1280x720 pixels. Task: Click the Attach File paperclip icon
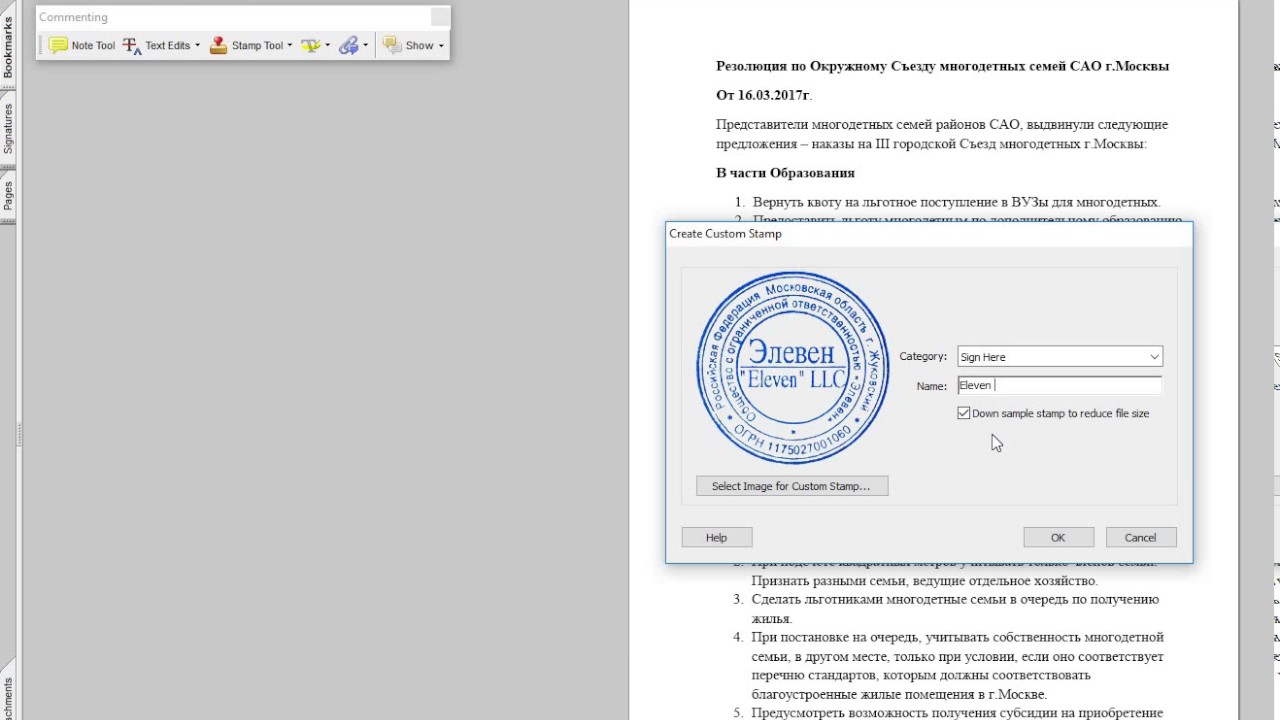pos(348,45)
